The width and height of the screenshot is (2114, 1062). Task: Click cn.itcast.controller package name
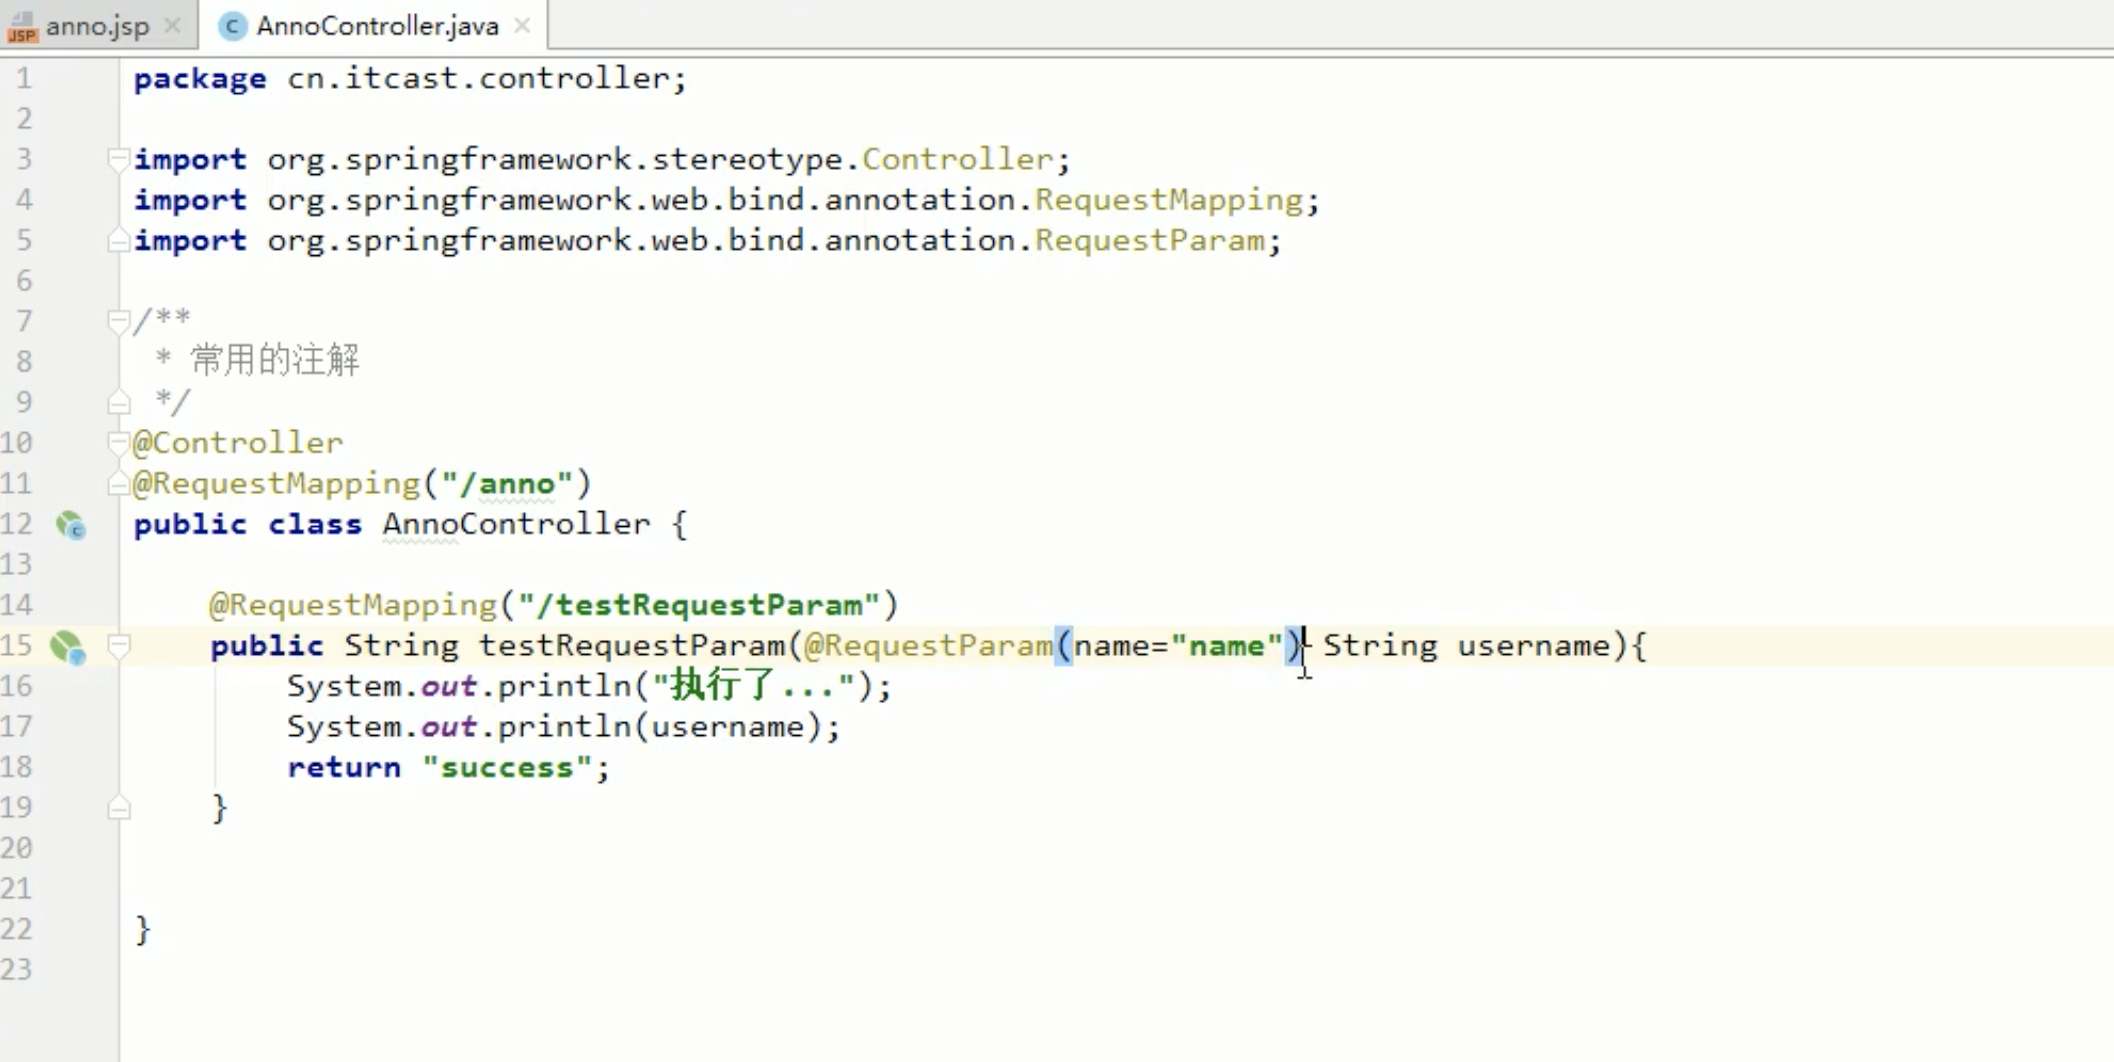tap(478, 78)
